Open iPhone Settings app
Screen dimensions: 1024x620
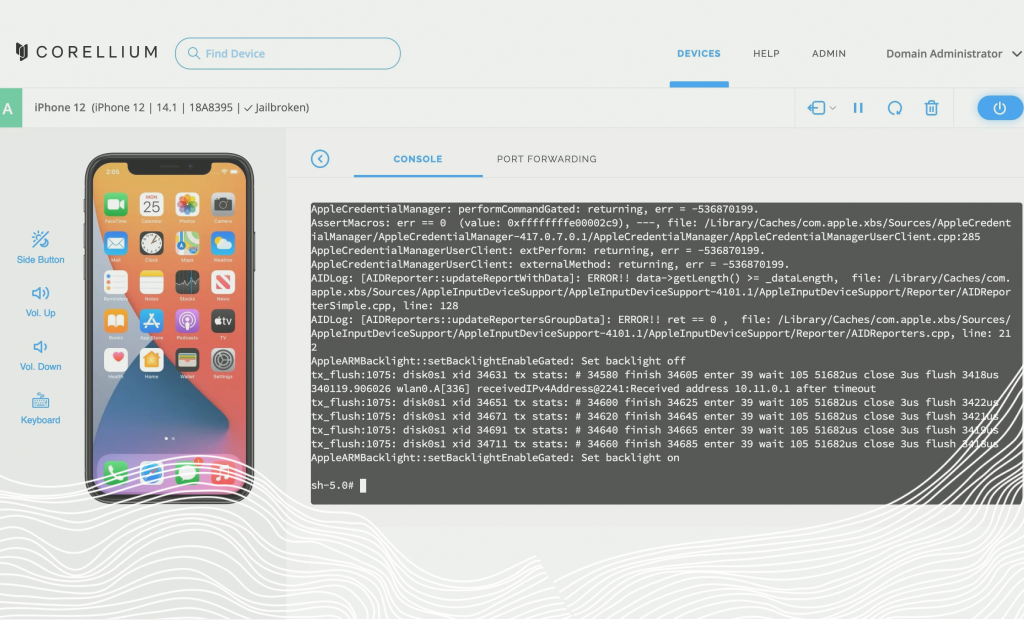coord(223,359)
